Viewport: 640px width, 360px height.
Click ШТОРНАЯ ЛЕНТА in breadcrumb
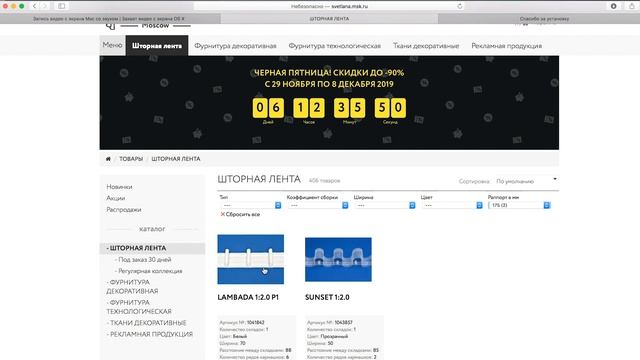pos(176,159)
